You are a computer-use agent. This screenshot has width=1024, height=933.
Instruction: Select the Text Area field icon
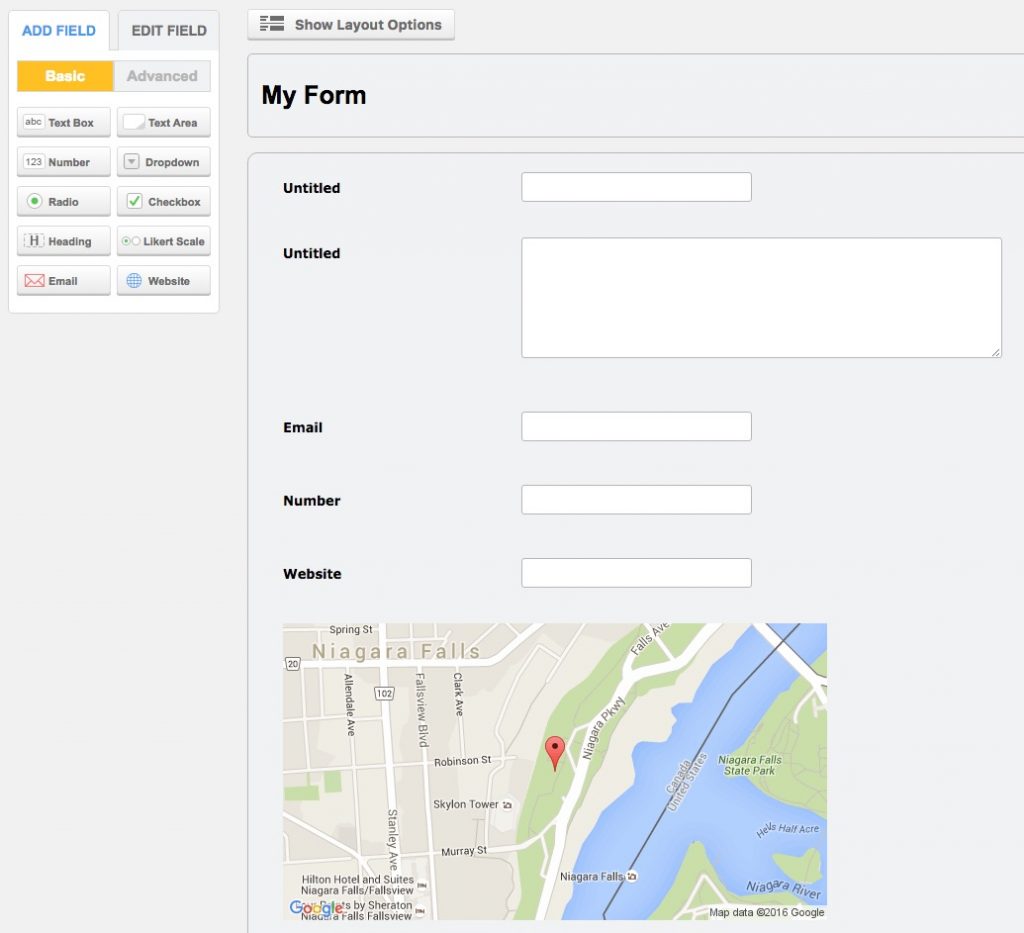[163, 122]
